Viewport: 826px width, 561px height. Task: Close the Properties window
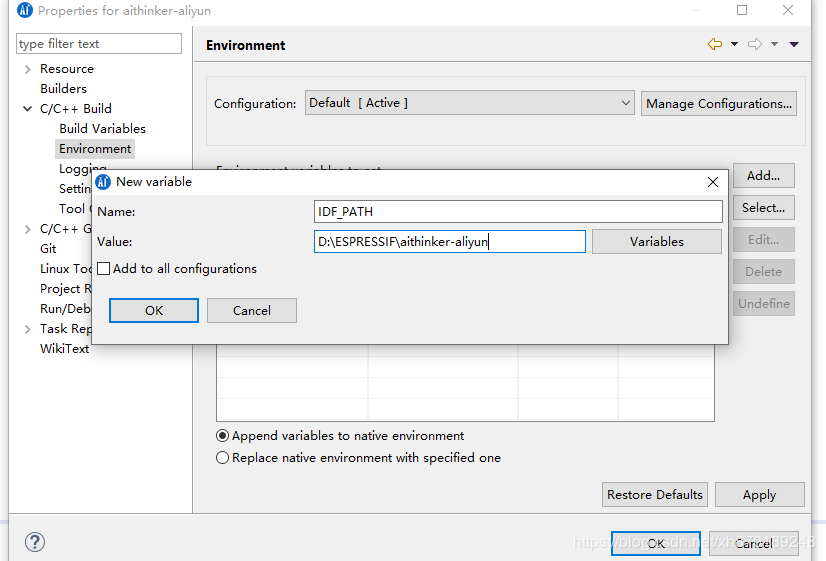pos(788,10)
